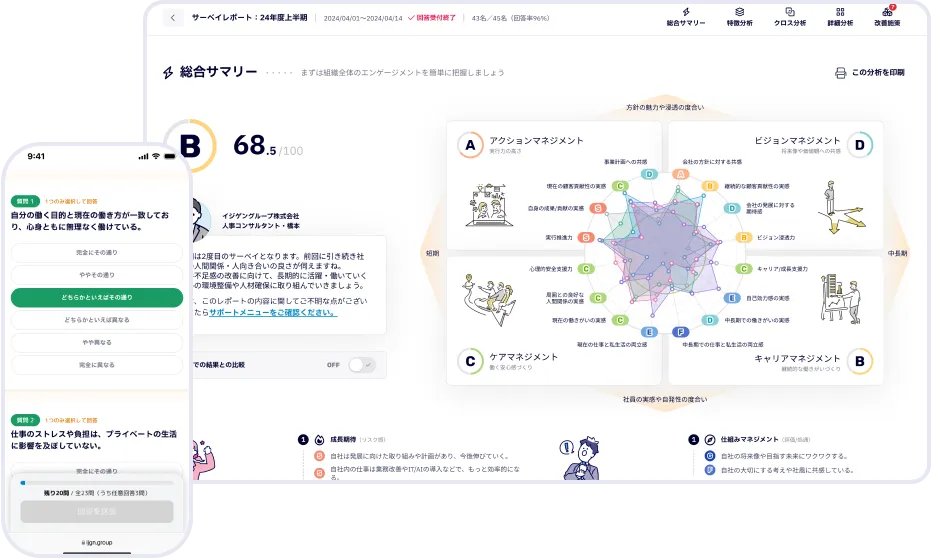Click grade A badge of アクションマネジメント

(x=470, y=145)
